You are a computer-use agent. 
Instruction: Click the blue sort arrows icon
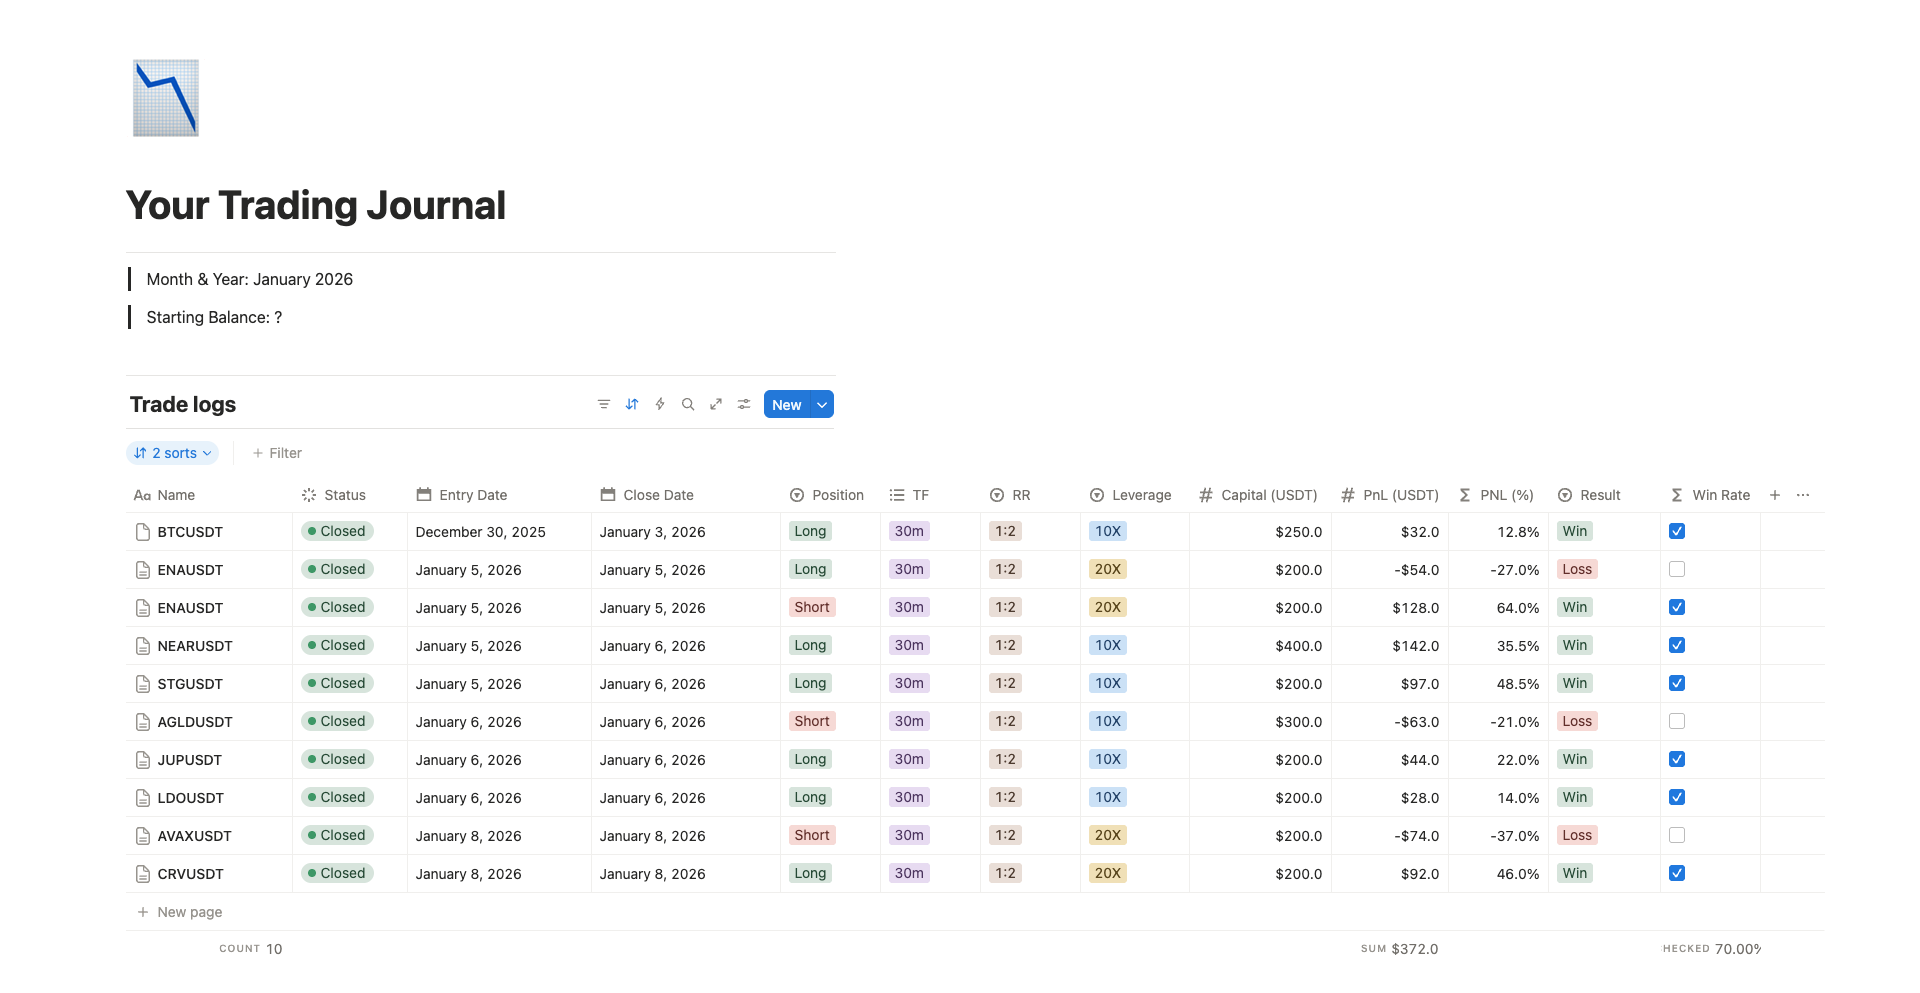click(632, 404)
